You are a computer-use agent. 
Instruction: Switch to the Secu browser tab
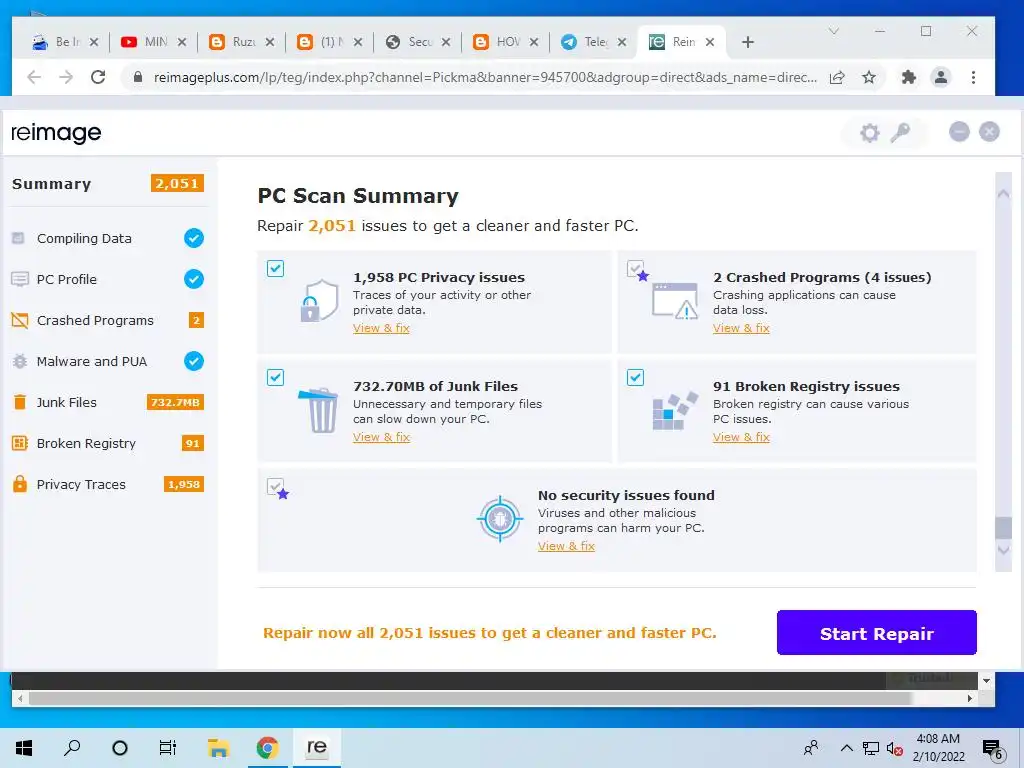[418, 42]
